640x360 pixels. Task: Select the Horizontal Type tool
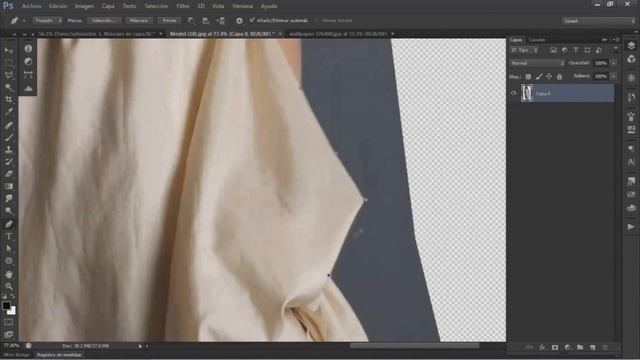[9, 236]
